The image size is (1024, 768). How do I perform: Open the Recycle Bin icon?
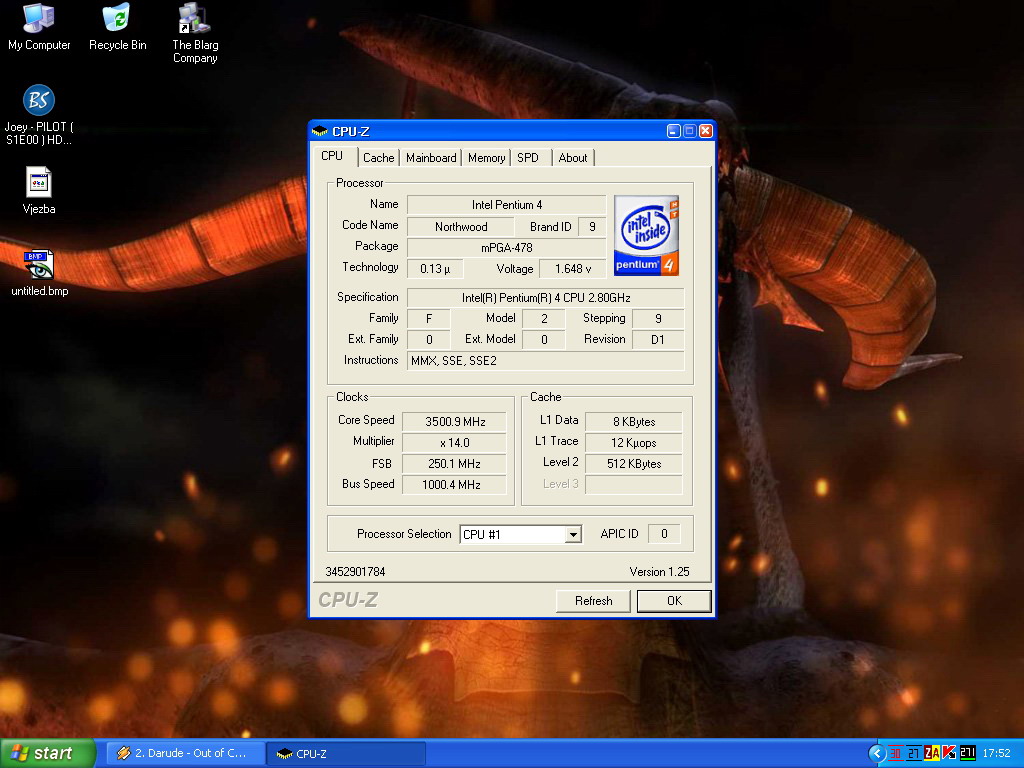(117, 19)
